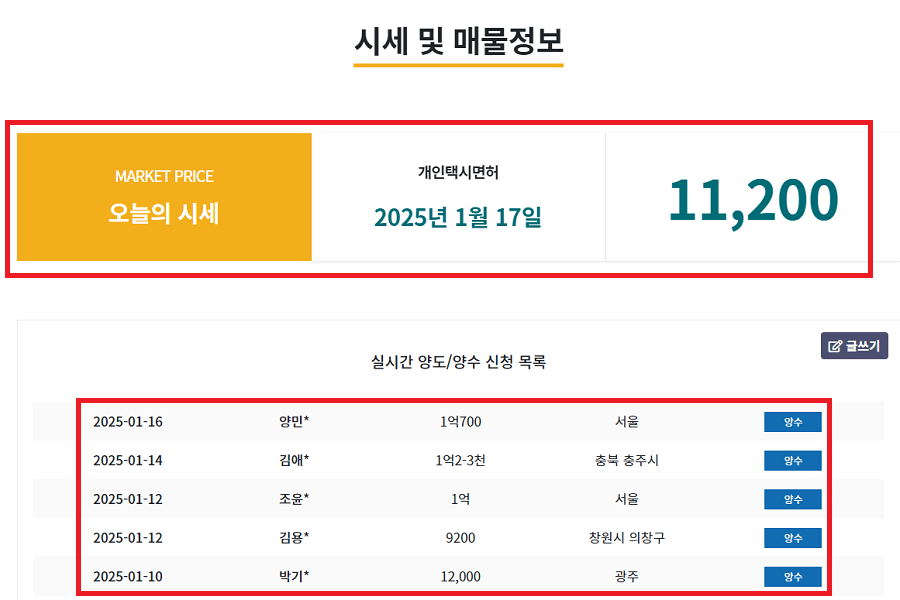The height and width of the screenshot is (600, 900).
Task: Click 양수 for the 김애* 충북 충주시 listing
Action: (x=792, y=460)
